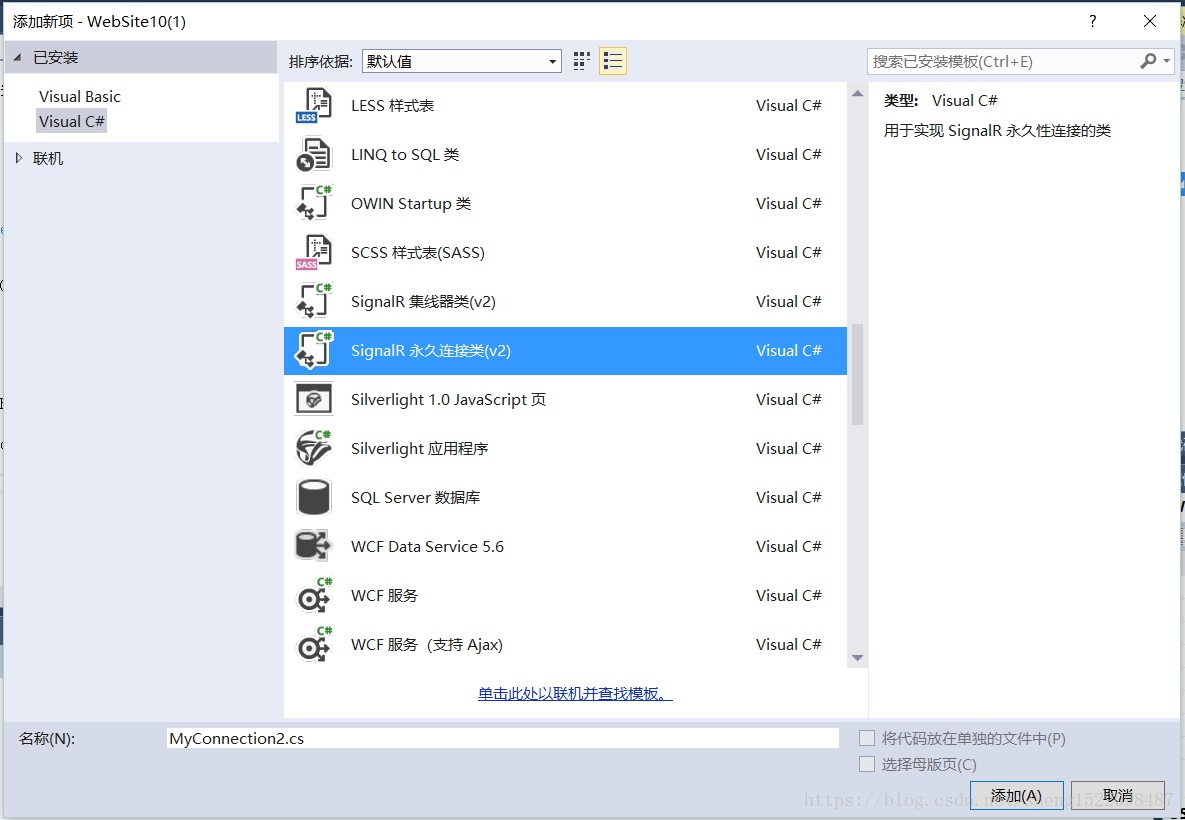
Task: Click the WCF 服务 (支持 Ajax) icon
Action: (314, 645)
